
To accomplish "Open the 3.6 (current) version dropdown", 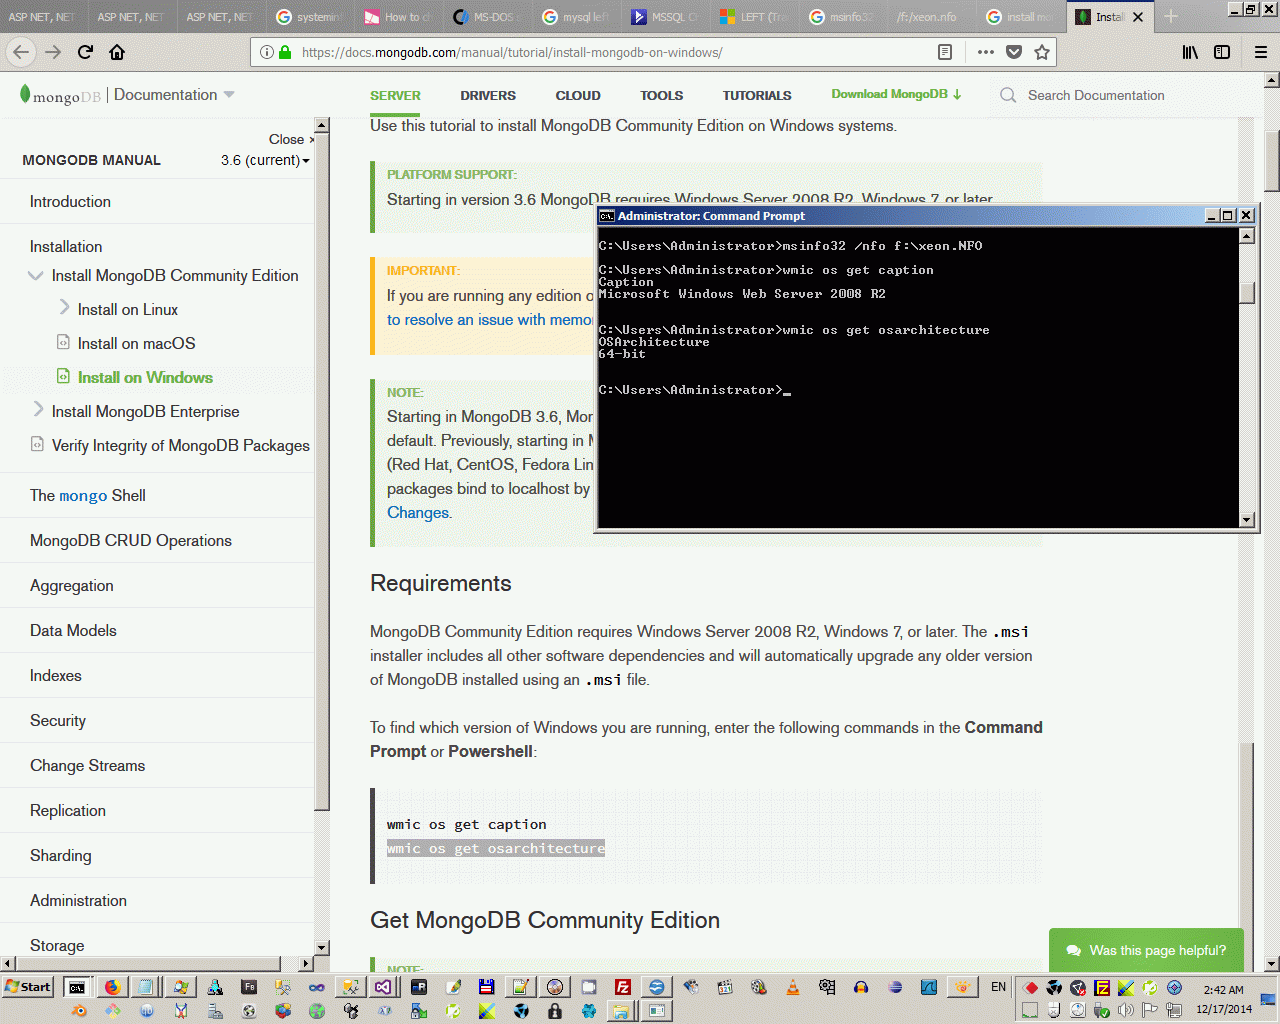I will pos(265,160).
